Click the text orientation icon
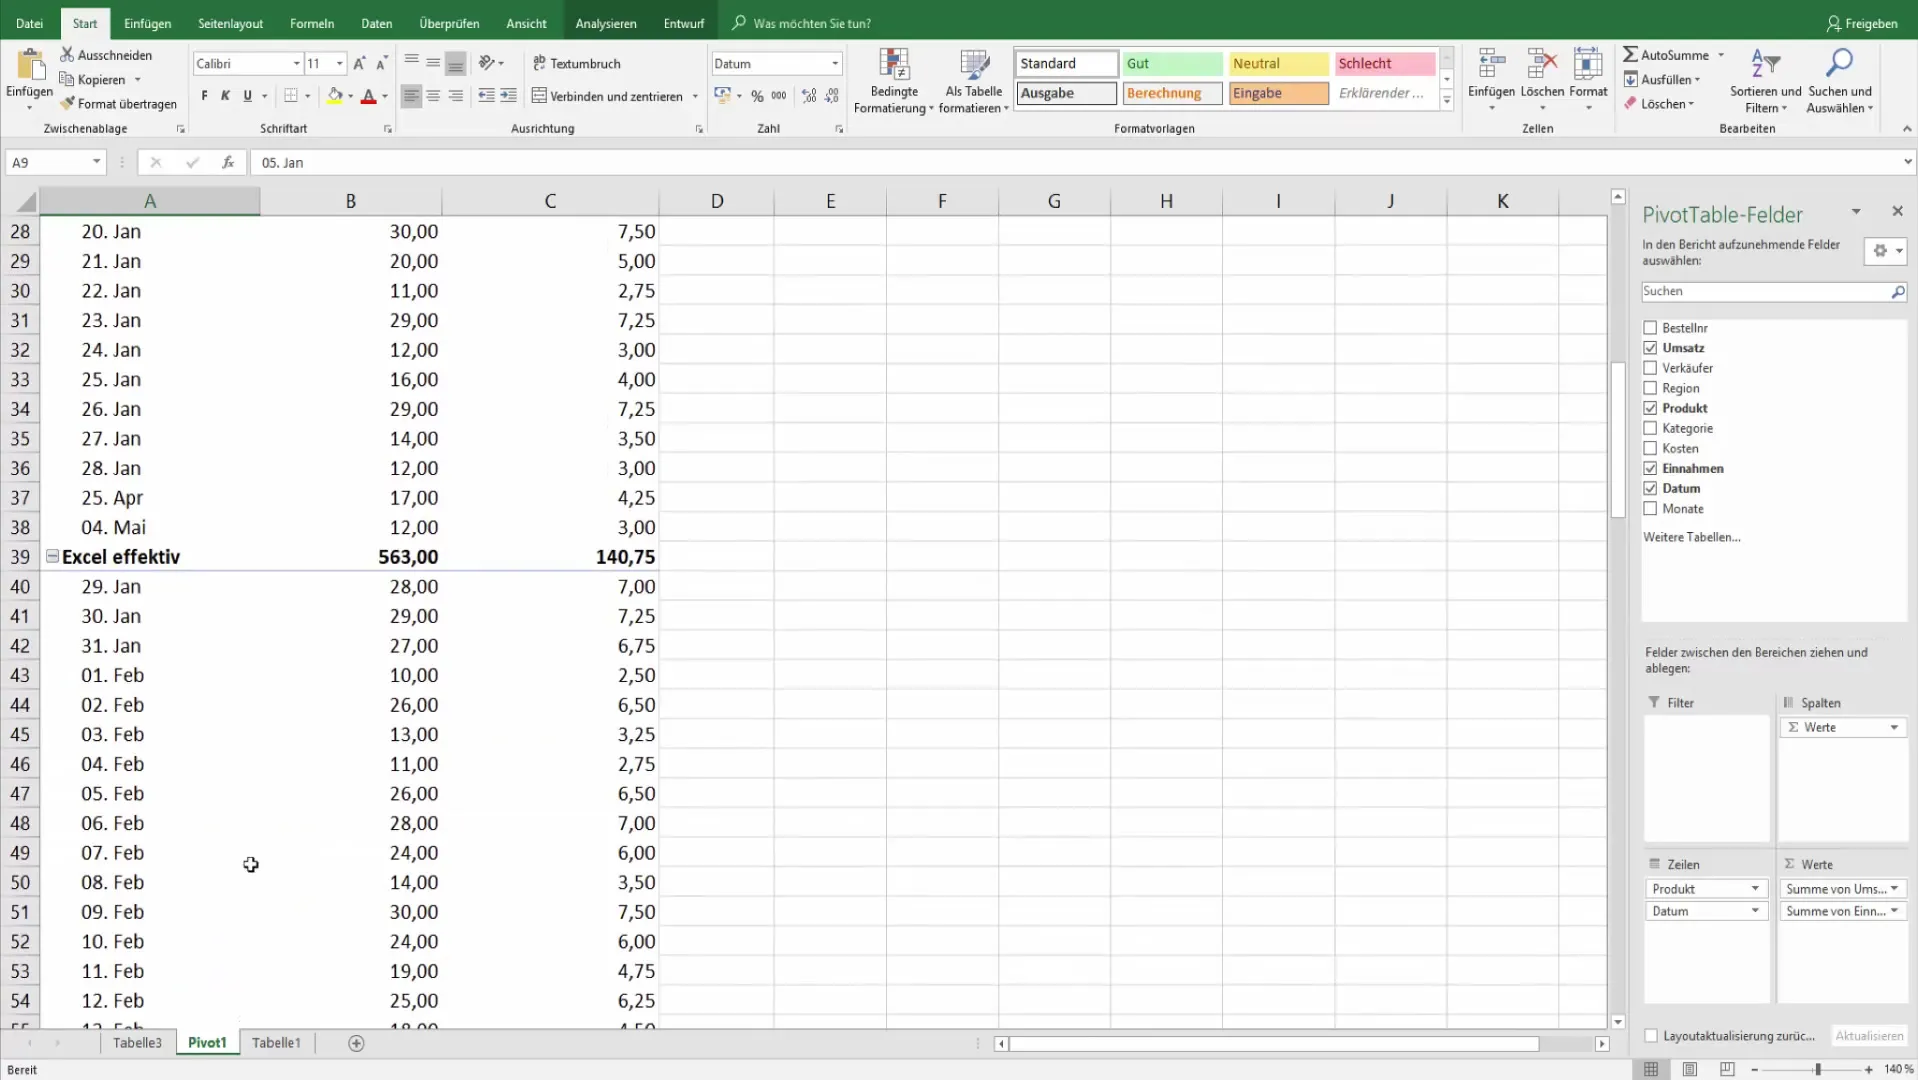1918x1080 pixels. point(486,63)
